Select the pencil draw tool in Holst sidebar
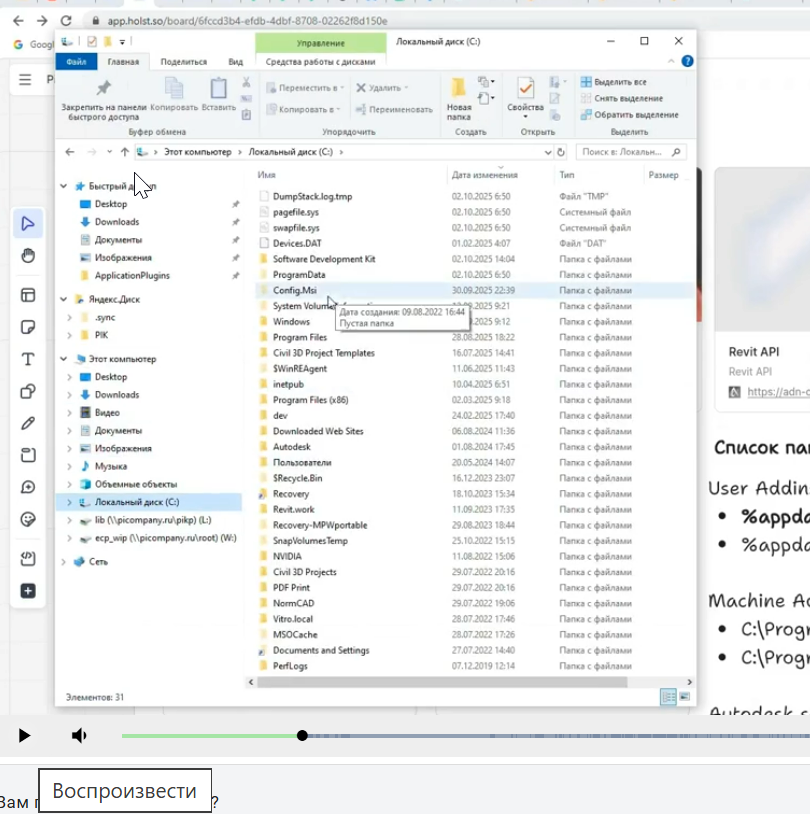This screenshot has height=814, width=810. 28,423
